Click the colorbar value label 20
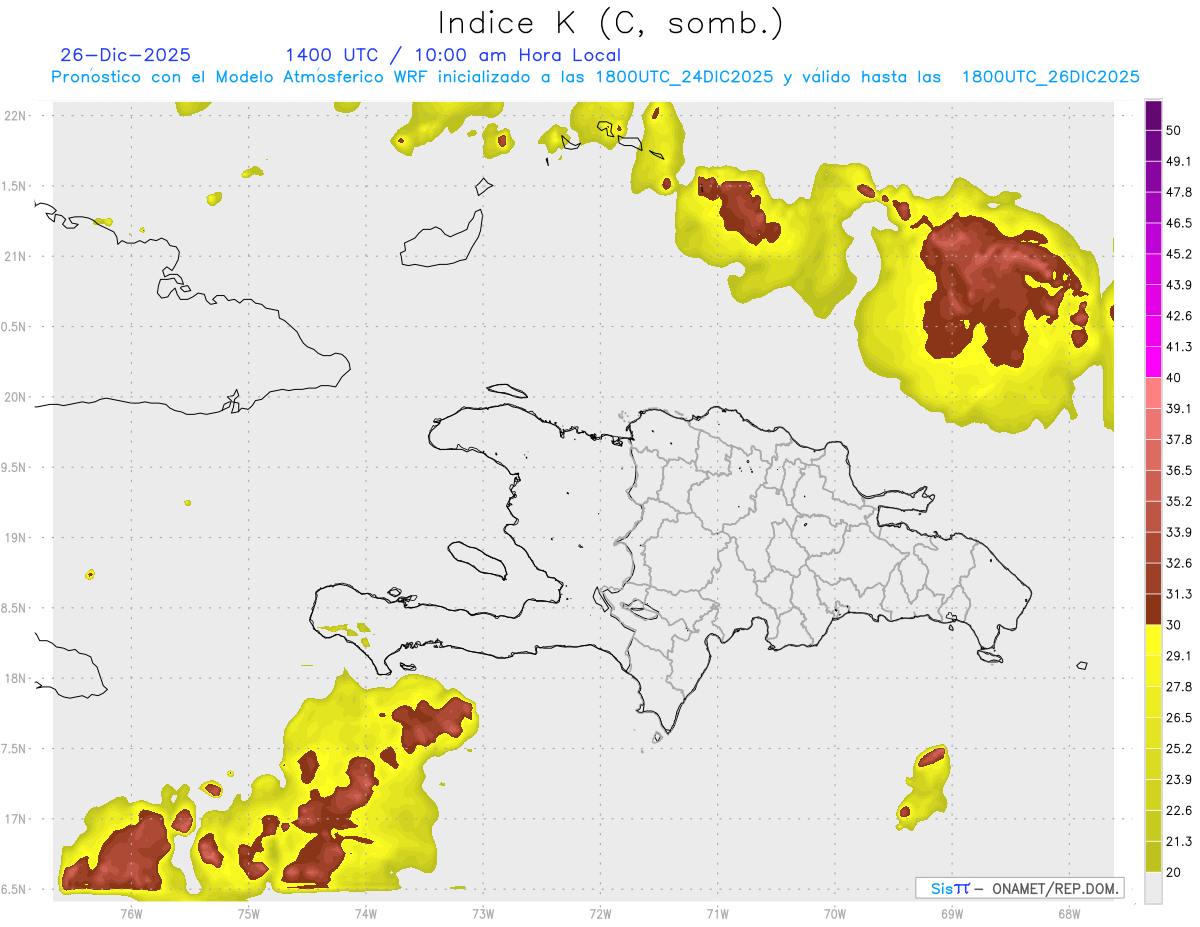 1174,872
